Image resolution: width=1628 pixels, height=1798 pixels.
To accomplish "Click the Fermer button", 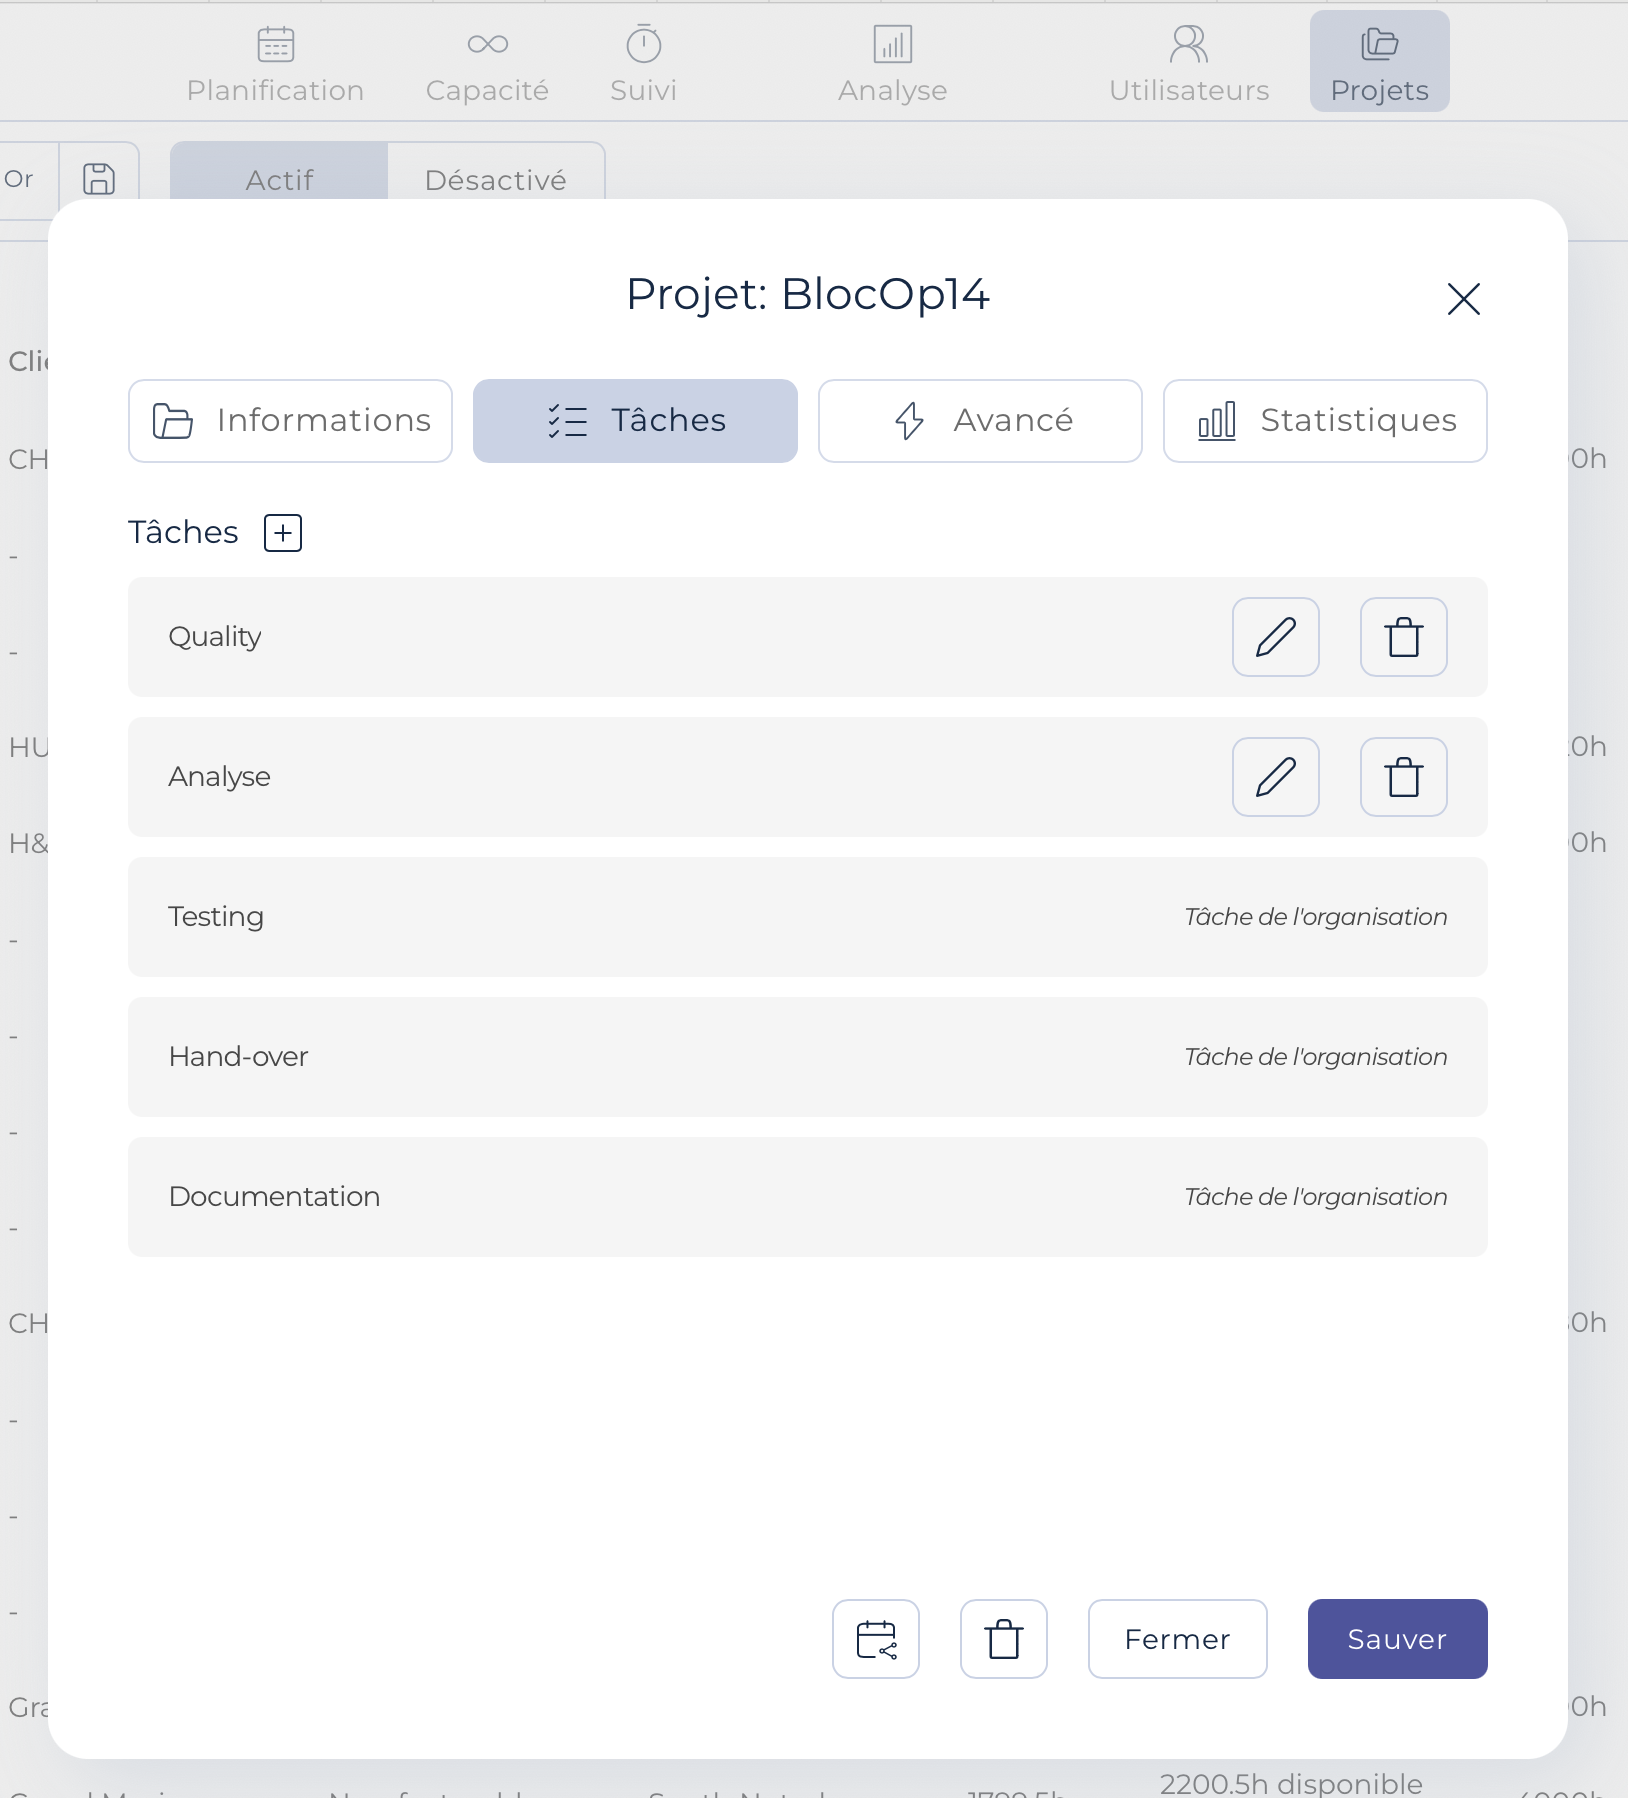I will coord(1178,1639).
